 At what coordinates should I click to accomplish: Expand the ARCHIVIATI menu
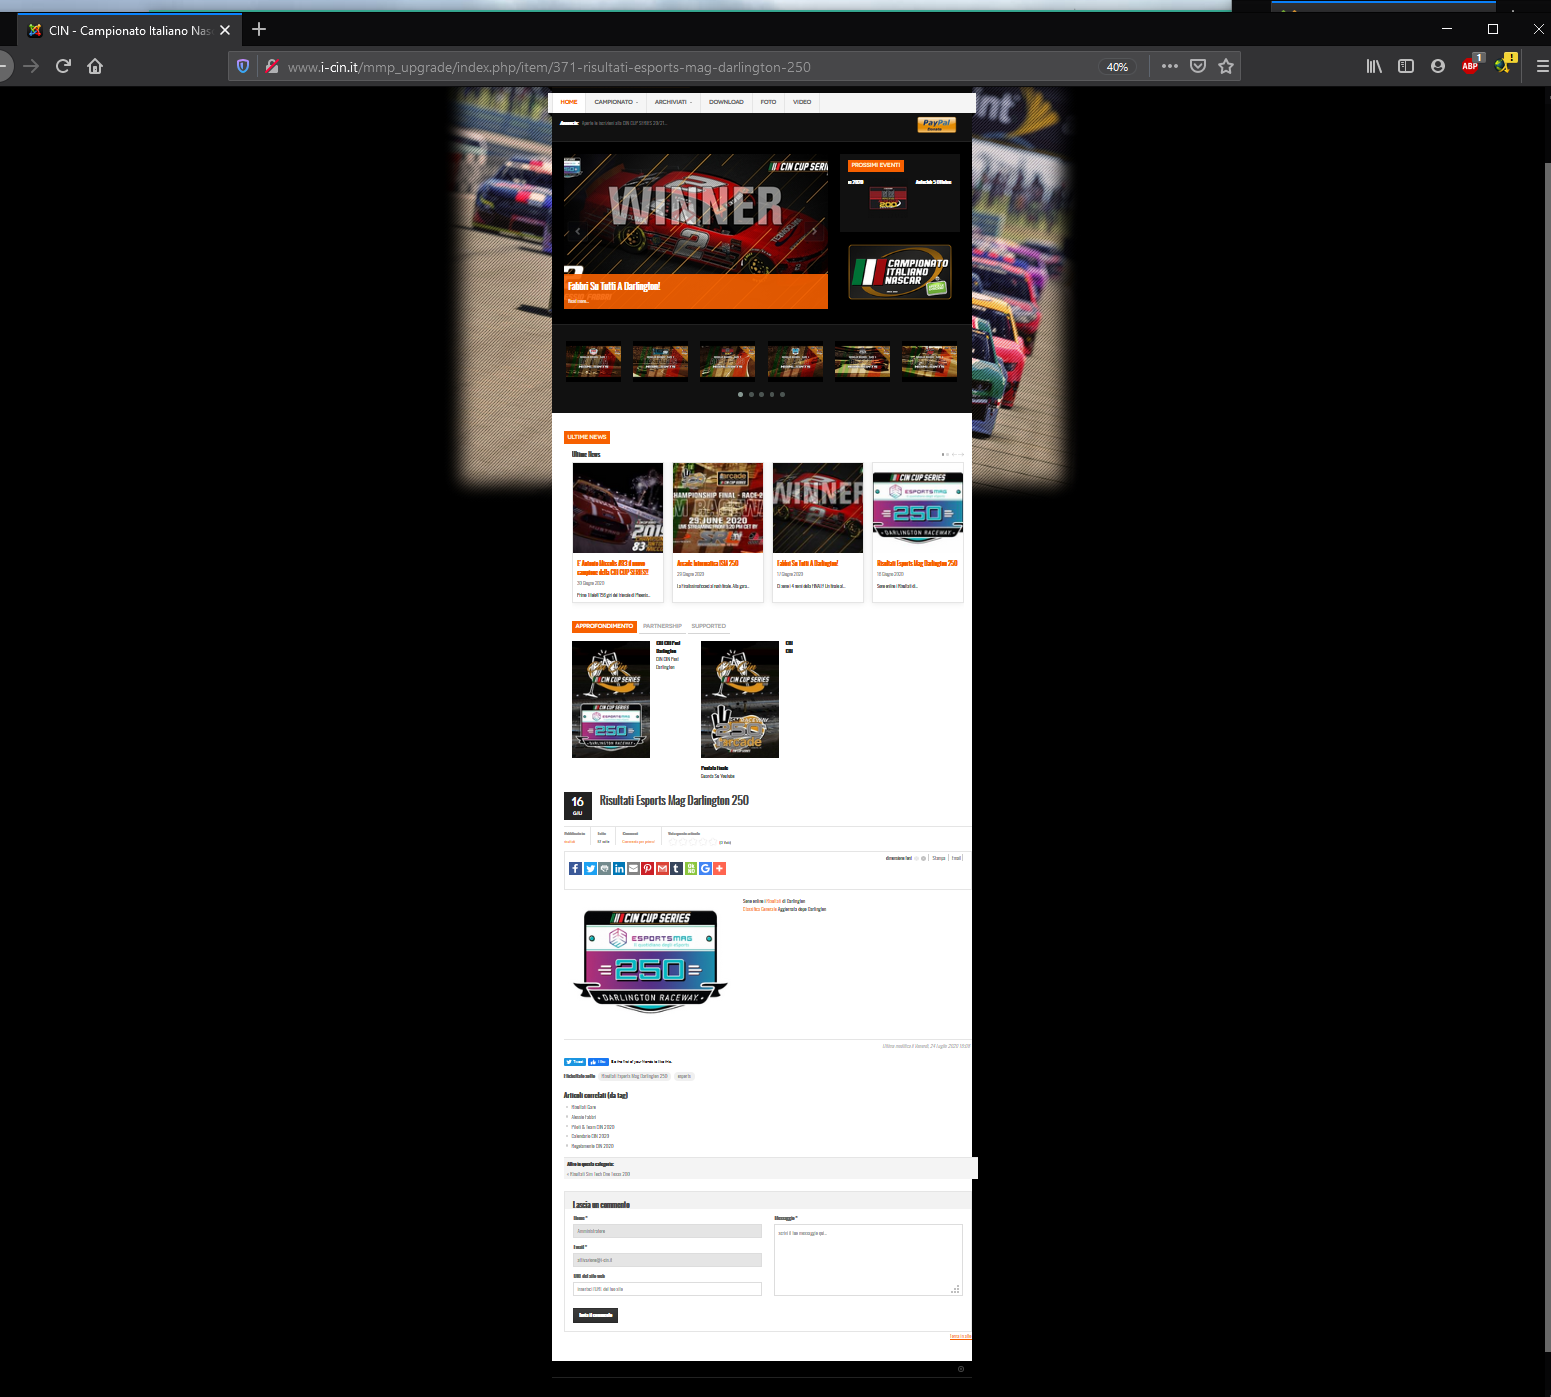point(674,102)
